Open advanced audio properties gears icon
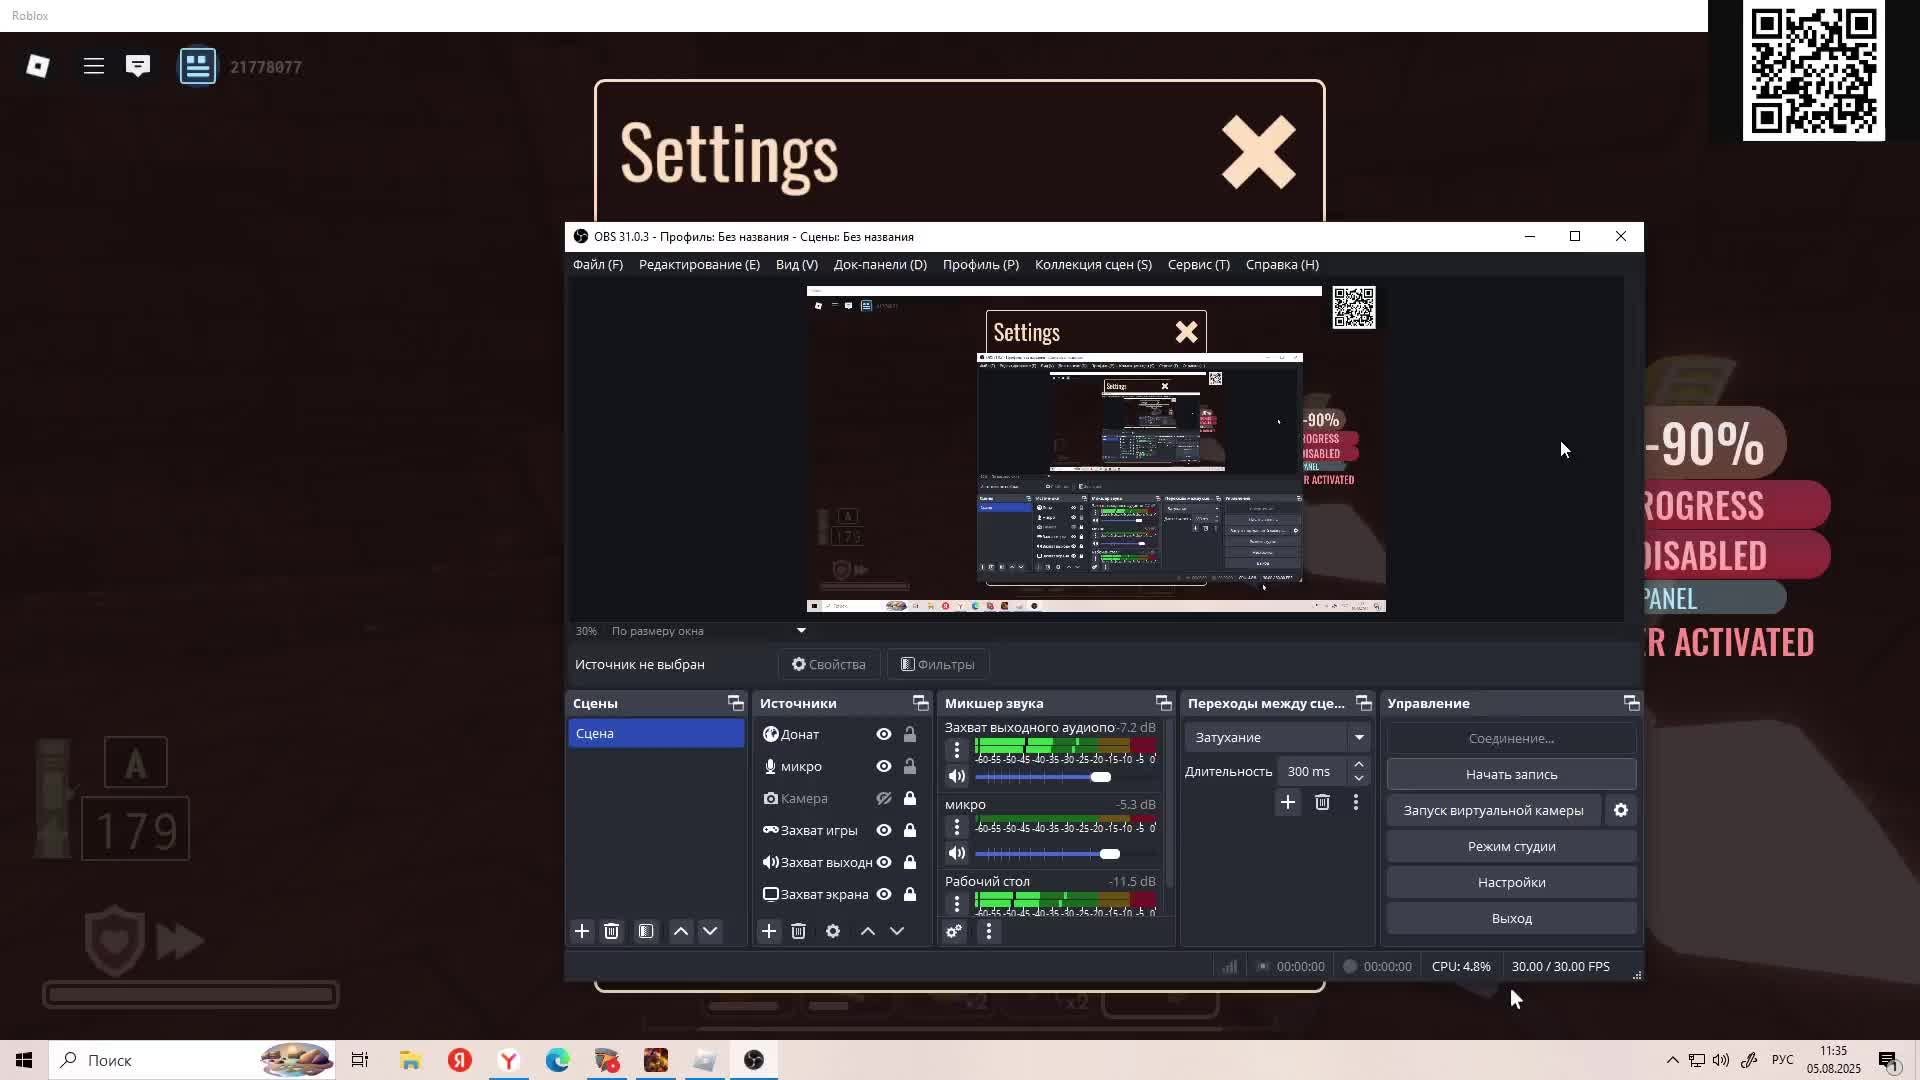 click(954, 931)
